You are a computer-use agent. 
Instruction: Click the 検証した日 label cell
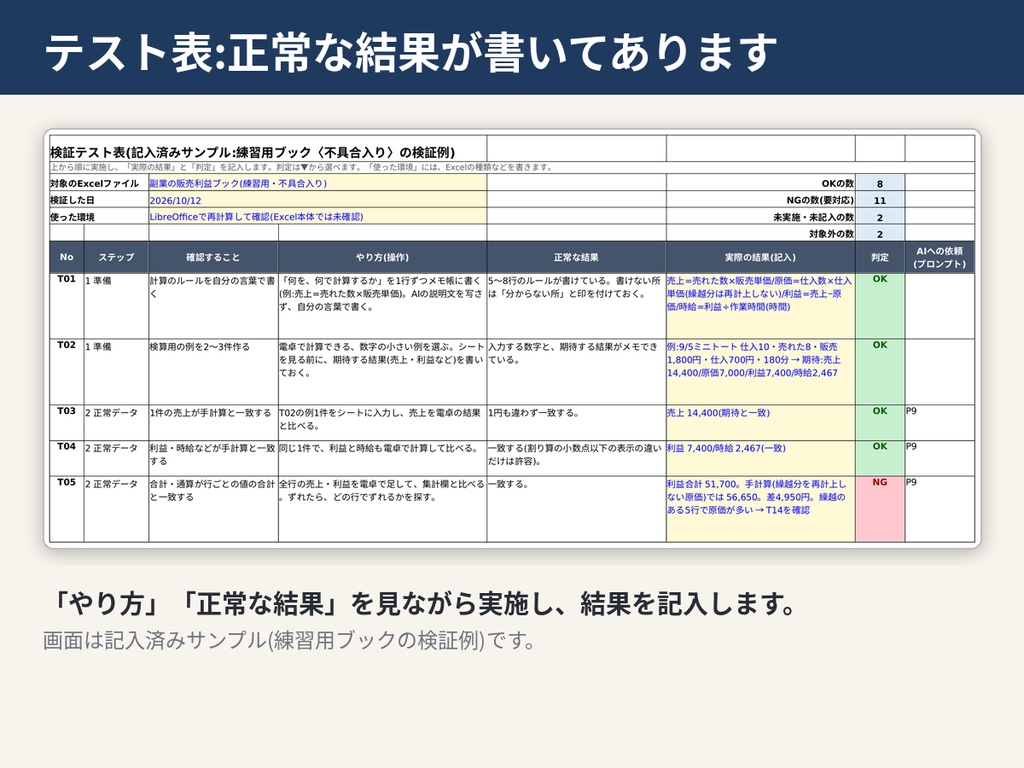click(99, 200)
